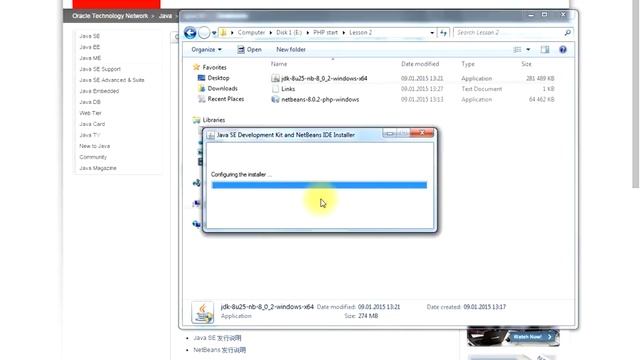Open Desktop in the navigation pane

pyautogui.click(x=218, y=78)
